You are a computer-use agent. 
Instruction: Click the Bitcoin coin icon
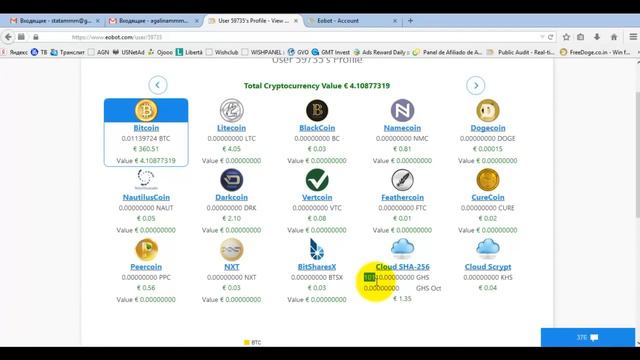tap(146, 110)
